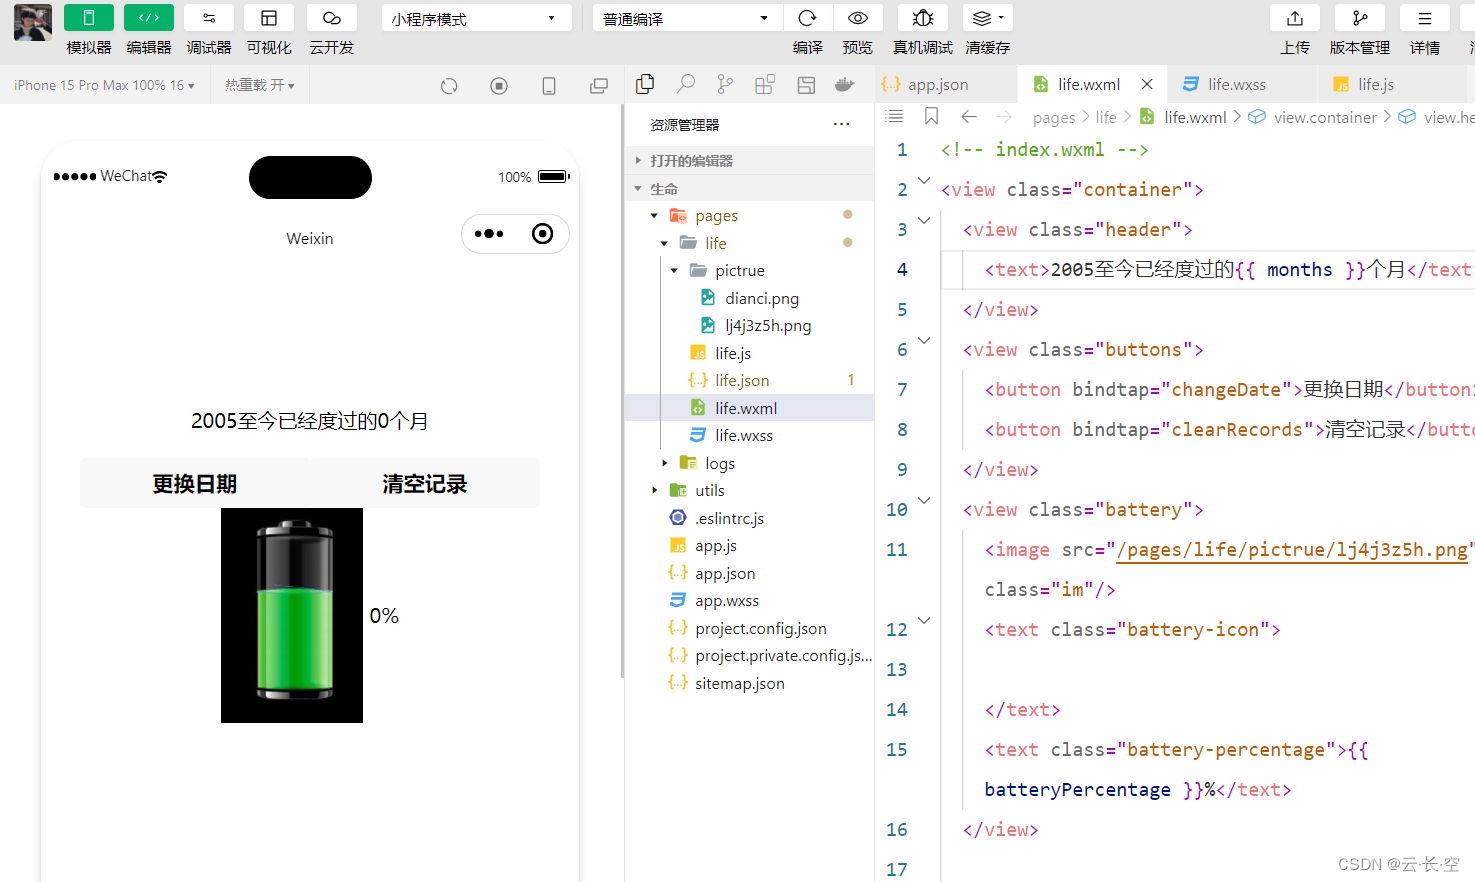The width and height of the screenshot is (1475, 882).
Task: Open the mini program capsule menu dots
Action: pyautogui.click(x=489, y=234)
